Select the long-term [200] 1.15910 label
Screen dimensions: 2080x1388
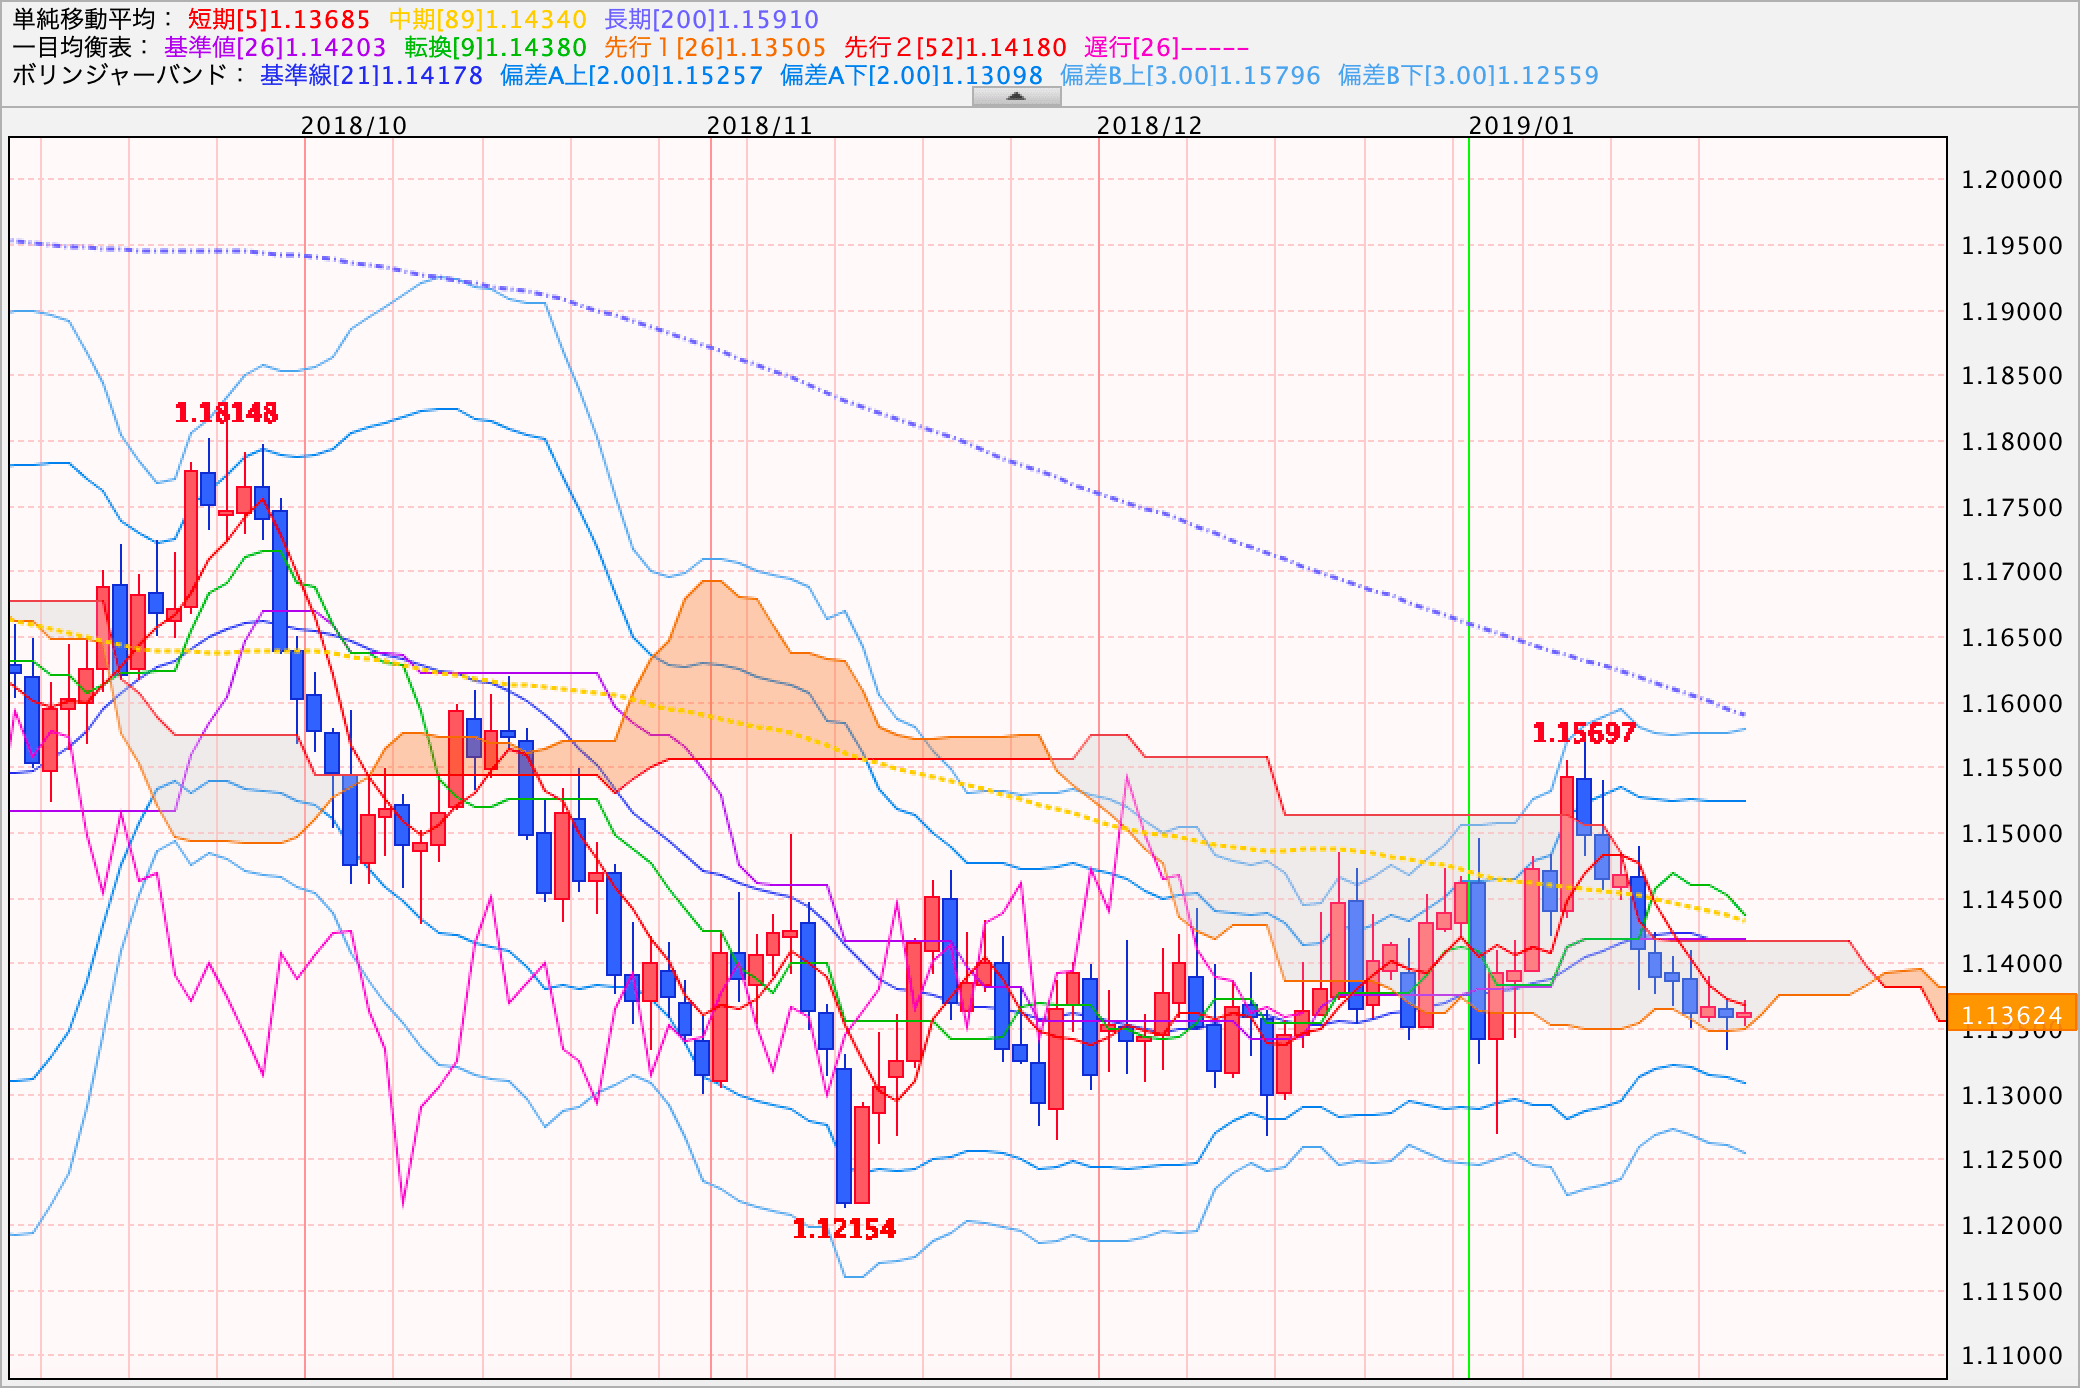(x=711, y=20)
